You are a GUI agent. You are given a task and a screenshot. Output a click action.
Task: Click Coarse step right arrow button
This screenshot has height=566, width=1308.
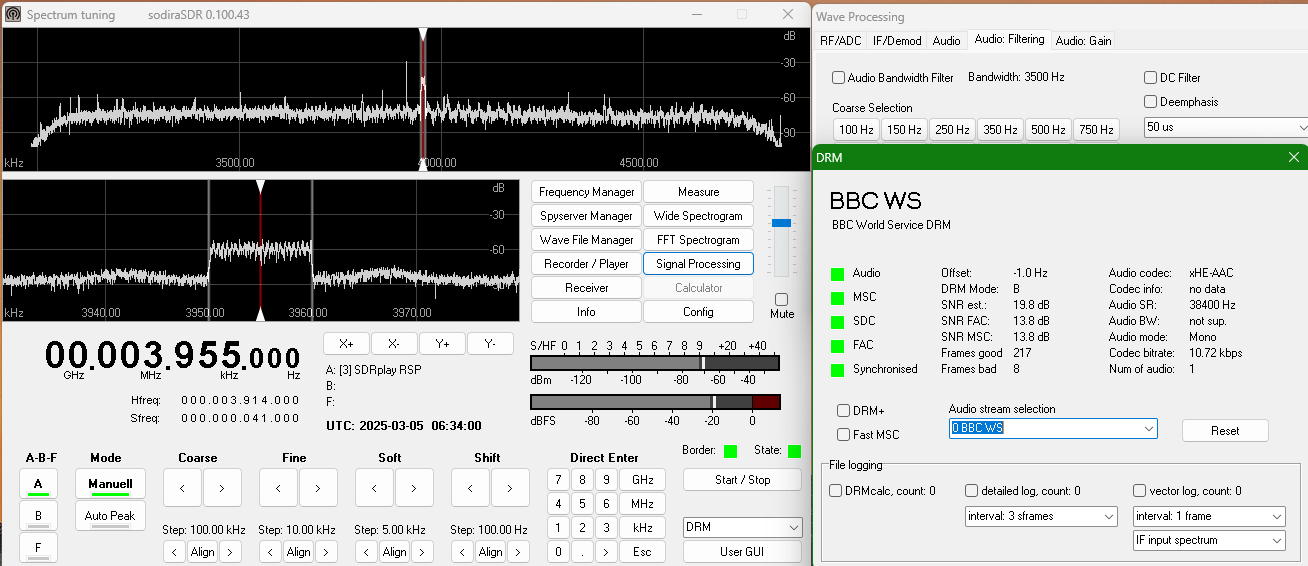222,488
